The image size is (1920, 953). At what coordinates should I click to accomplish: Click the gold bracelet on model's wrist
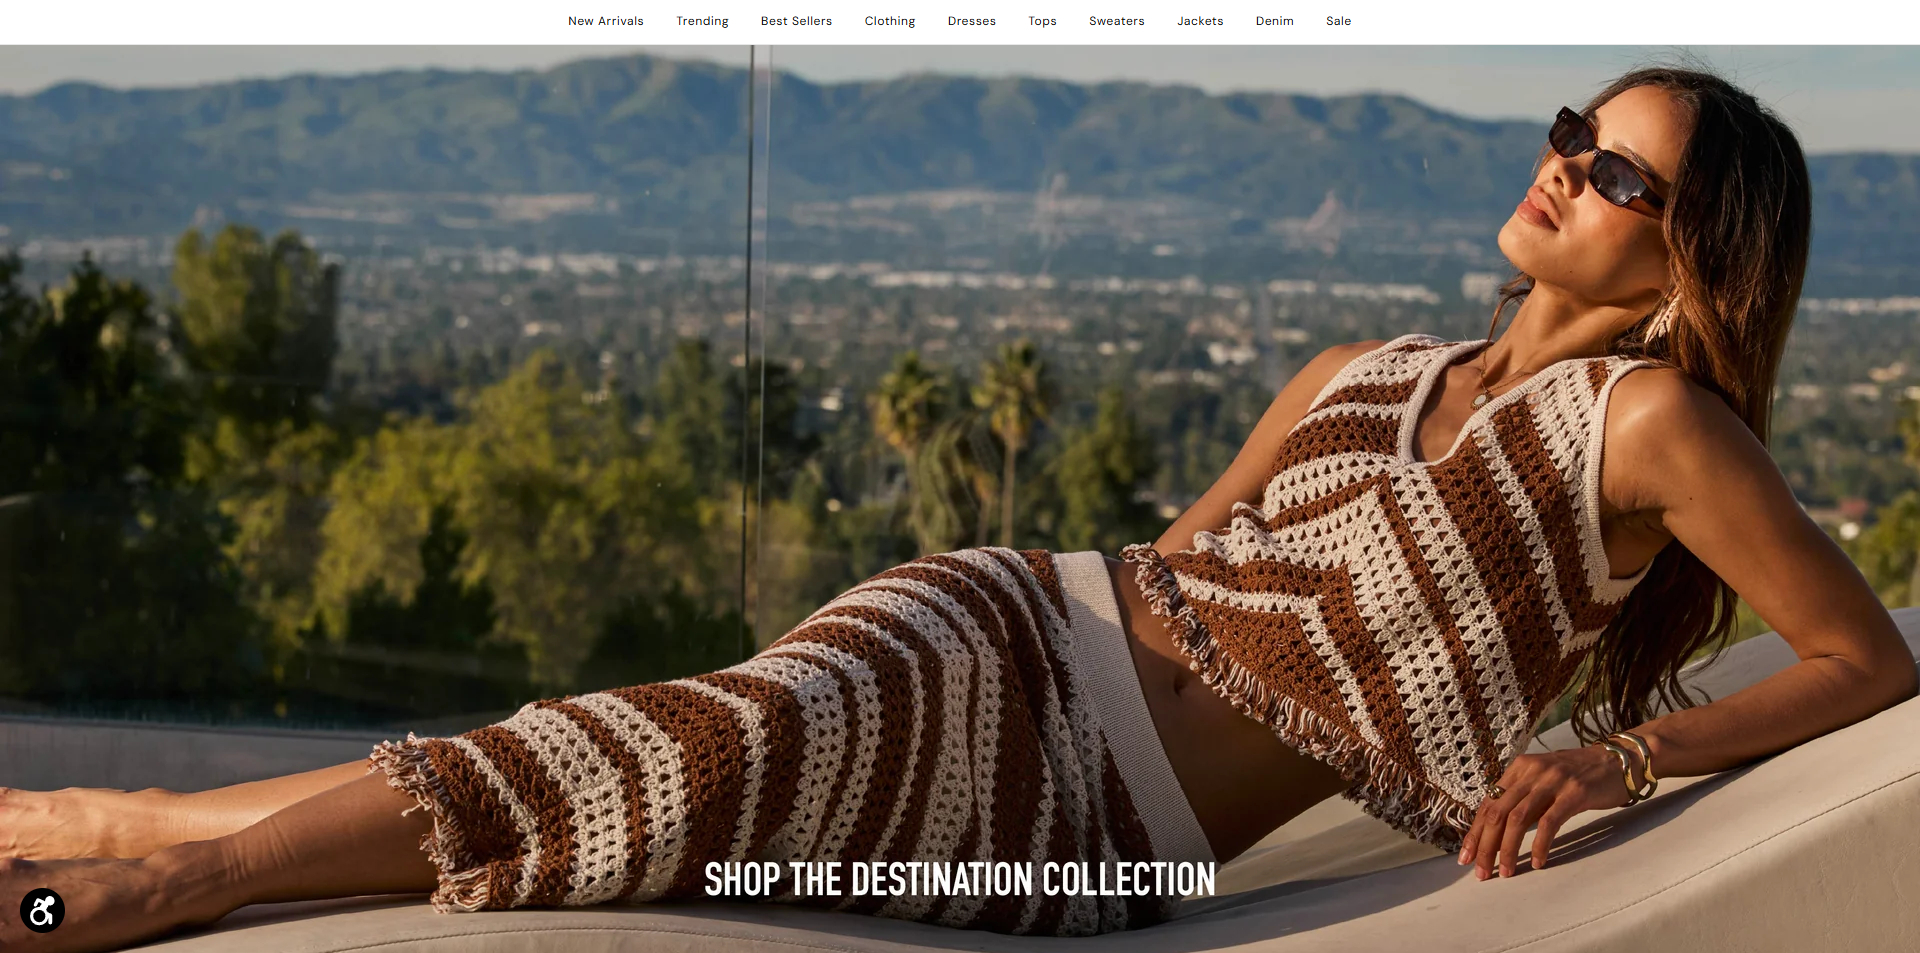click(1632, 767)
